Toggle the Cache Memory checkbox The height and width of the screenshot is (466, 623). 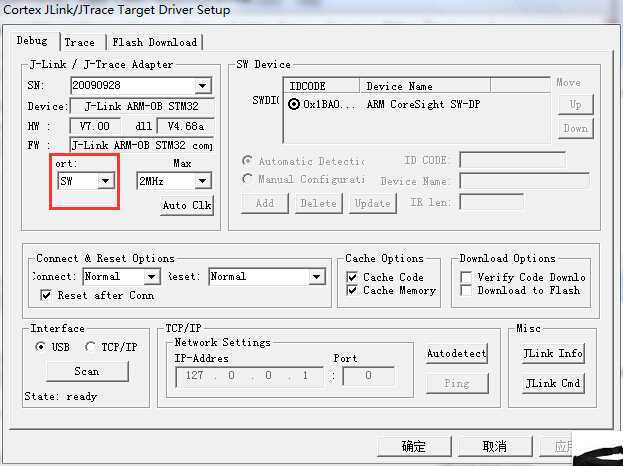click(x=352, y=290)
